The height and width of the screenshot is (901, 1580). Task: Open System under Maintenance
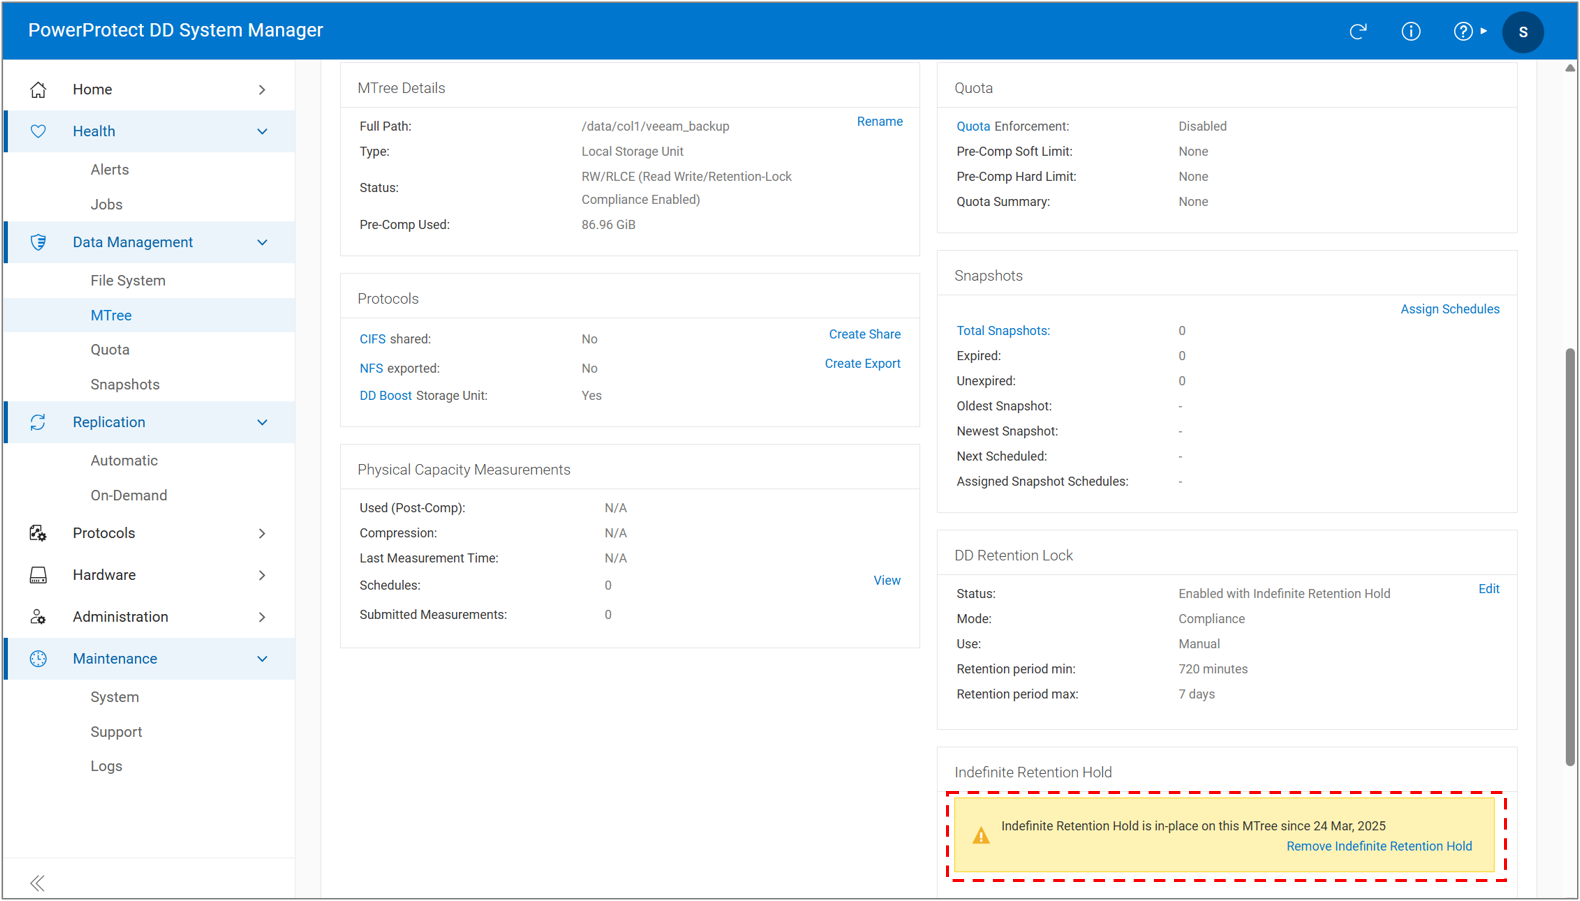click(x=115, y=697)
